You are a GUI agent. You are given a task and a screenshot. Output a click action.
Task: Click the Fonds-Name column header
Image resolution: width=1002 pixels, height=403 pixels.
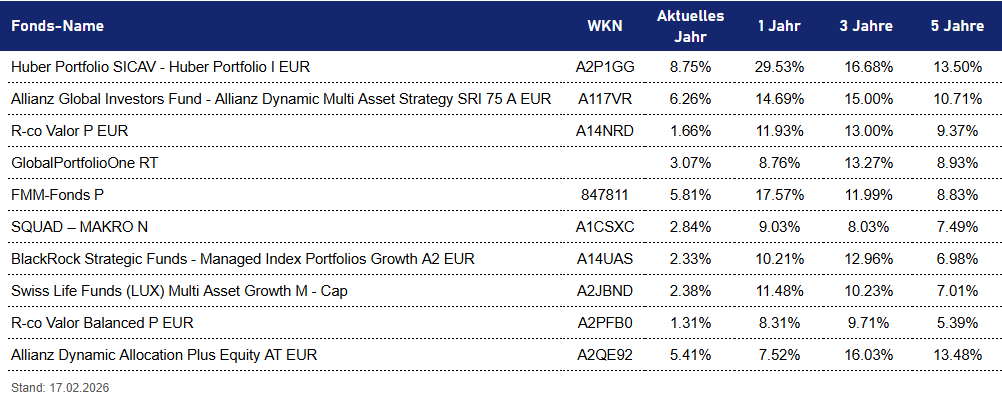pyautogui.click(x=57, y=26)
